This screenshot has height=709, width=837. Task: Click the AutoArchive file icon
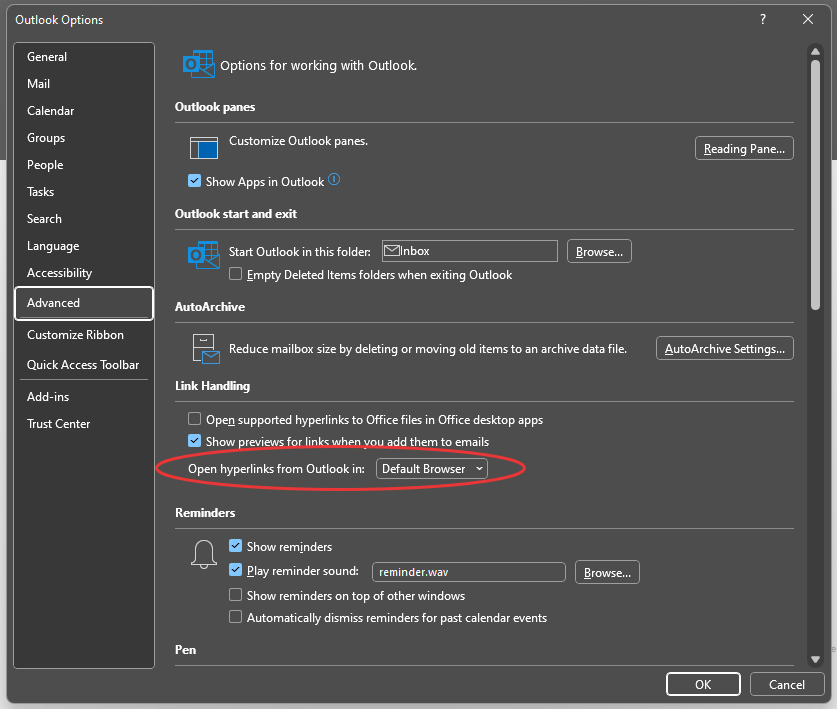tap(206, 349)
